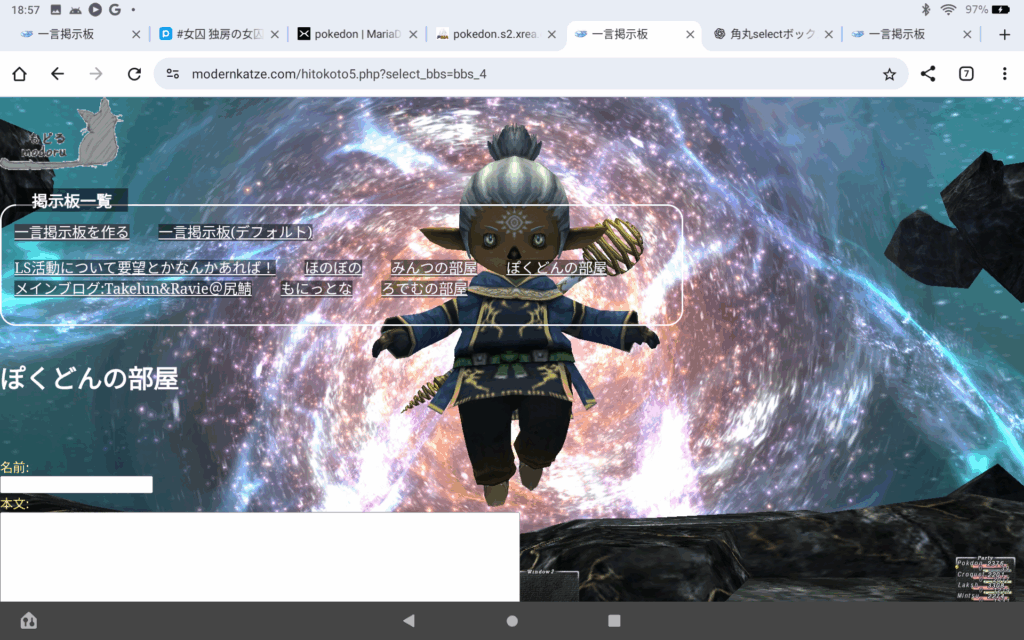The height and width of the screenshot is (640, 1024).
Task: Open the 一言掲示板を作る link
Action: click(72, 232)
